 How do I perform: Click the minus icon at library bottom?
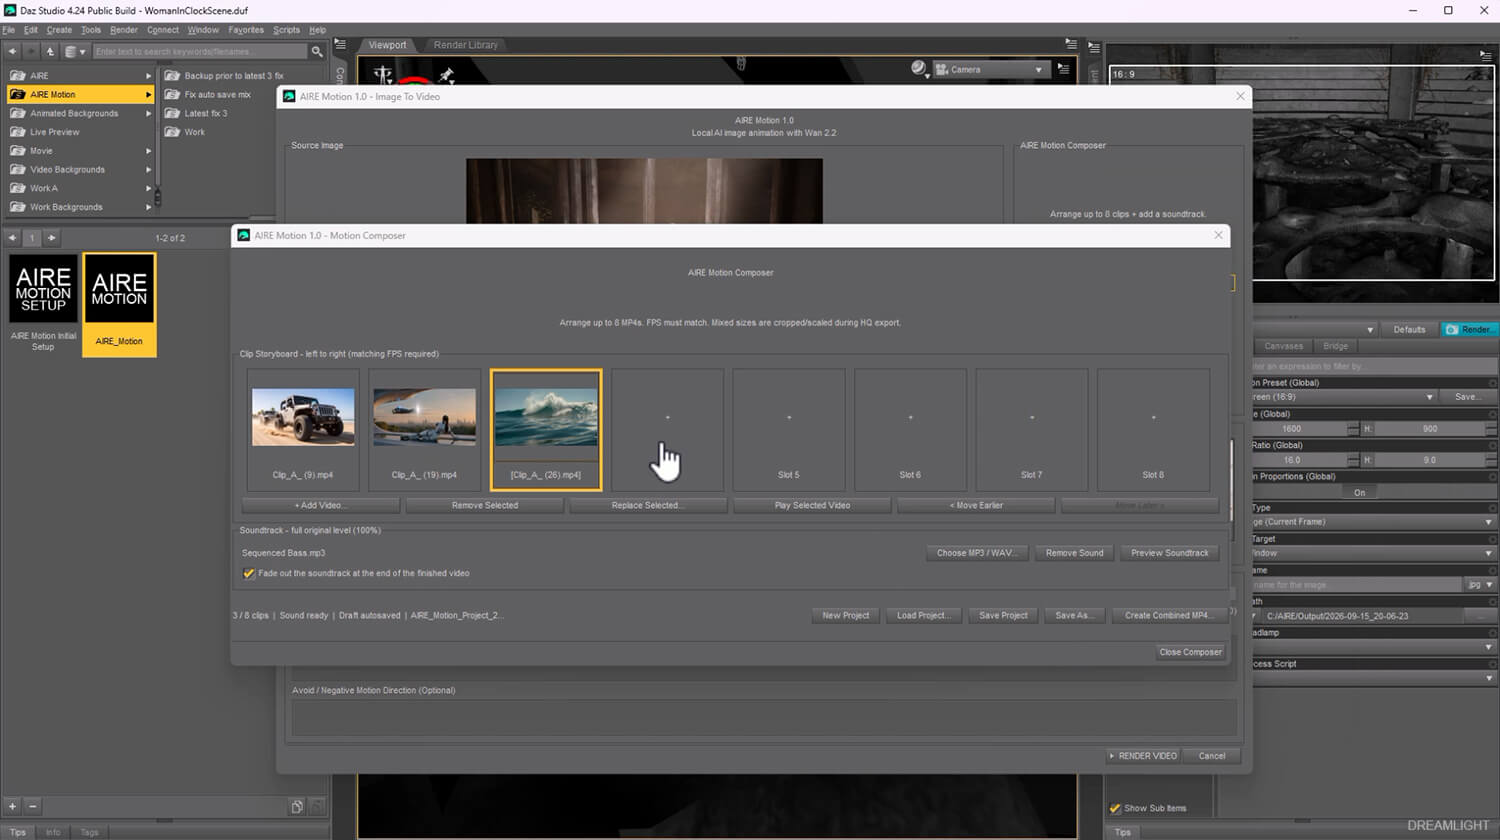tap(32, 806)
